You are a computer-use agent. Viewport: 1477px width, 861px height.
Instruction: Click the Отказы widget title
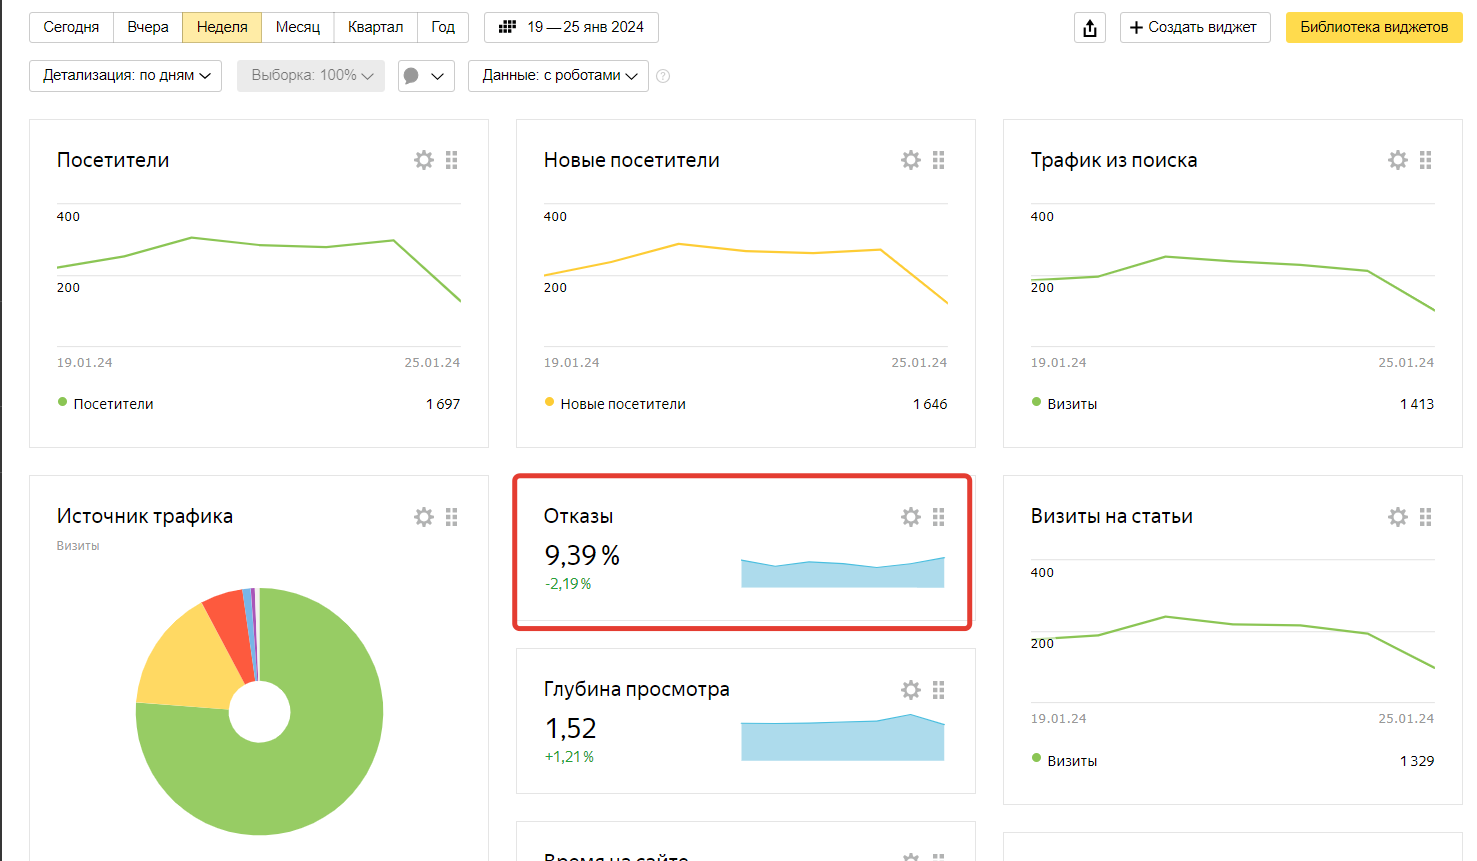pyautogui.click(x=579, y=516)
